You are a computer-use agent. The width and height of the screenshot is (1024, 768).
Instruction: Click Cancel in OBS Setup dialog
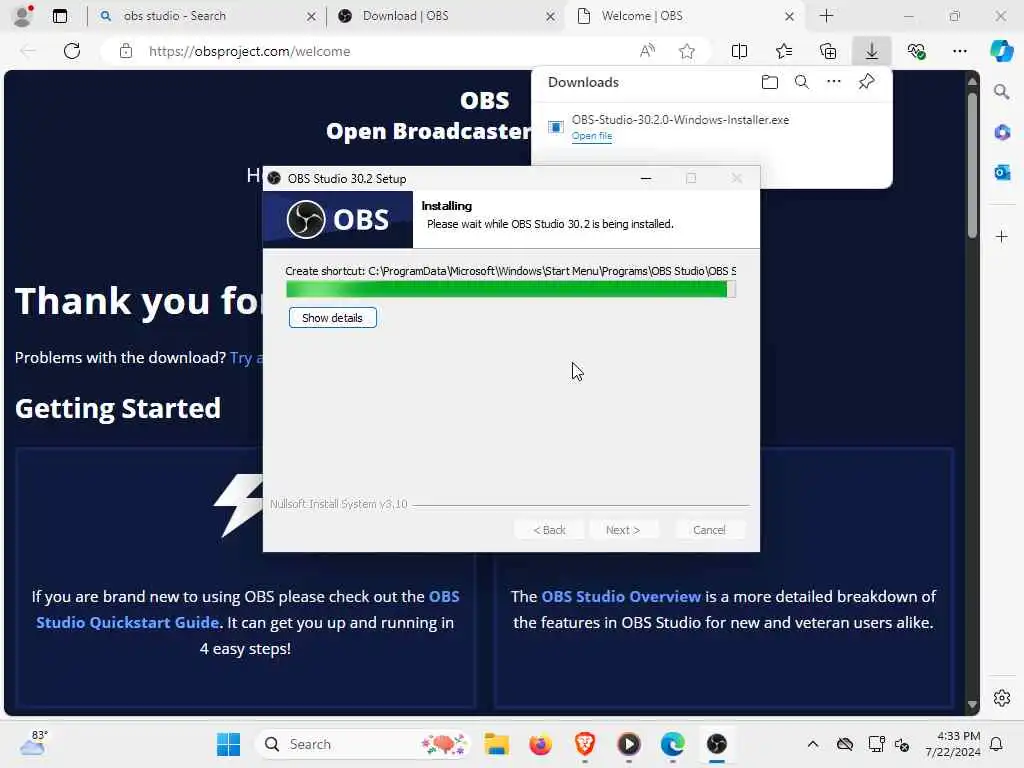pyautogui.click(x=709, y=530)
